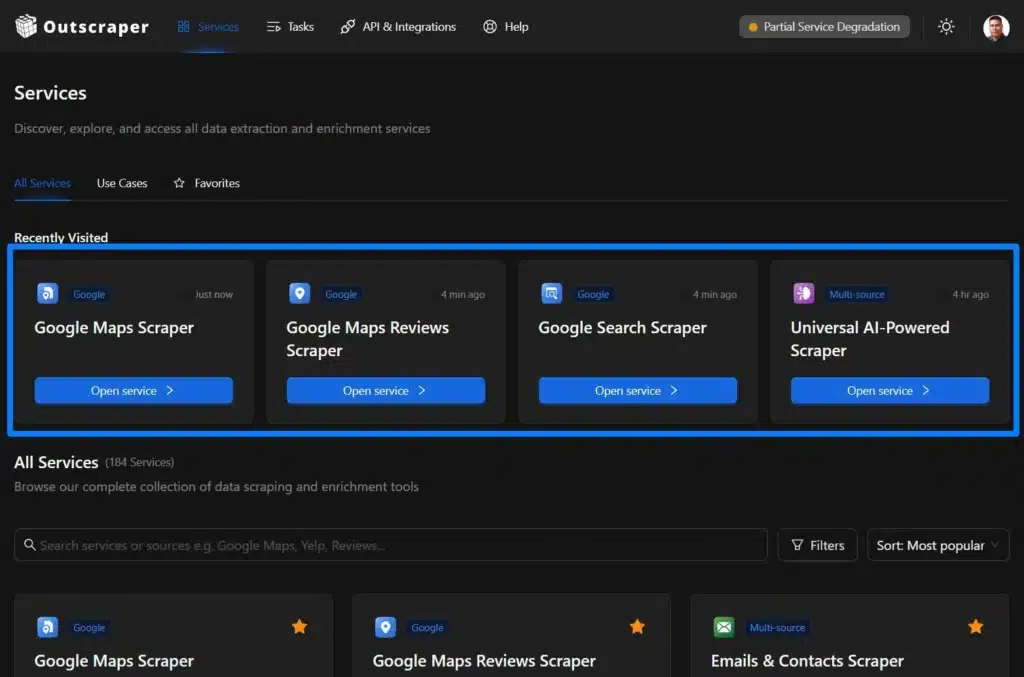1024x677 pixels.
Task: Switch to the Use Cases tab
Action: pyautogui.click(x=121, y=183)
